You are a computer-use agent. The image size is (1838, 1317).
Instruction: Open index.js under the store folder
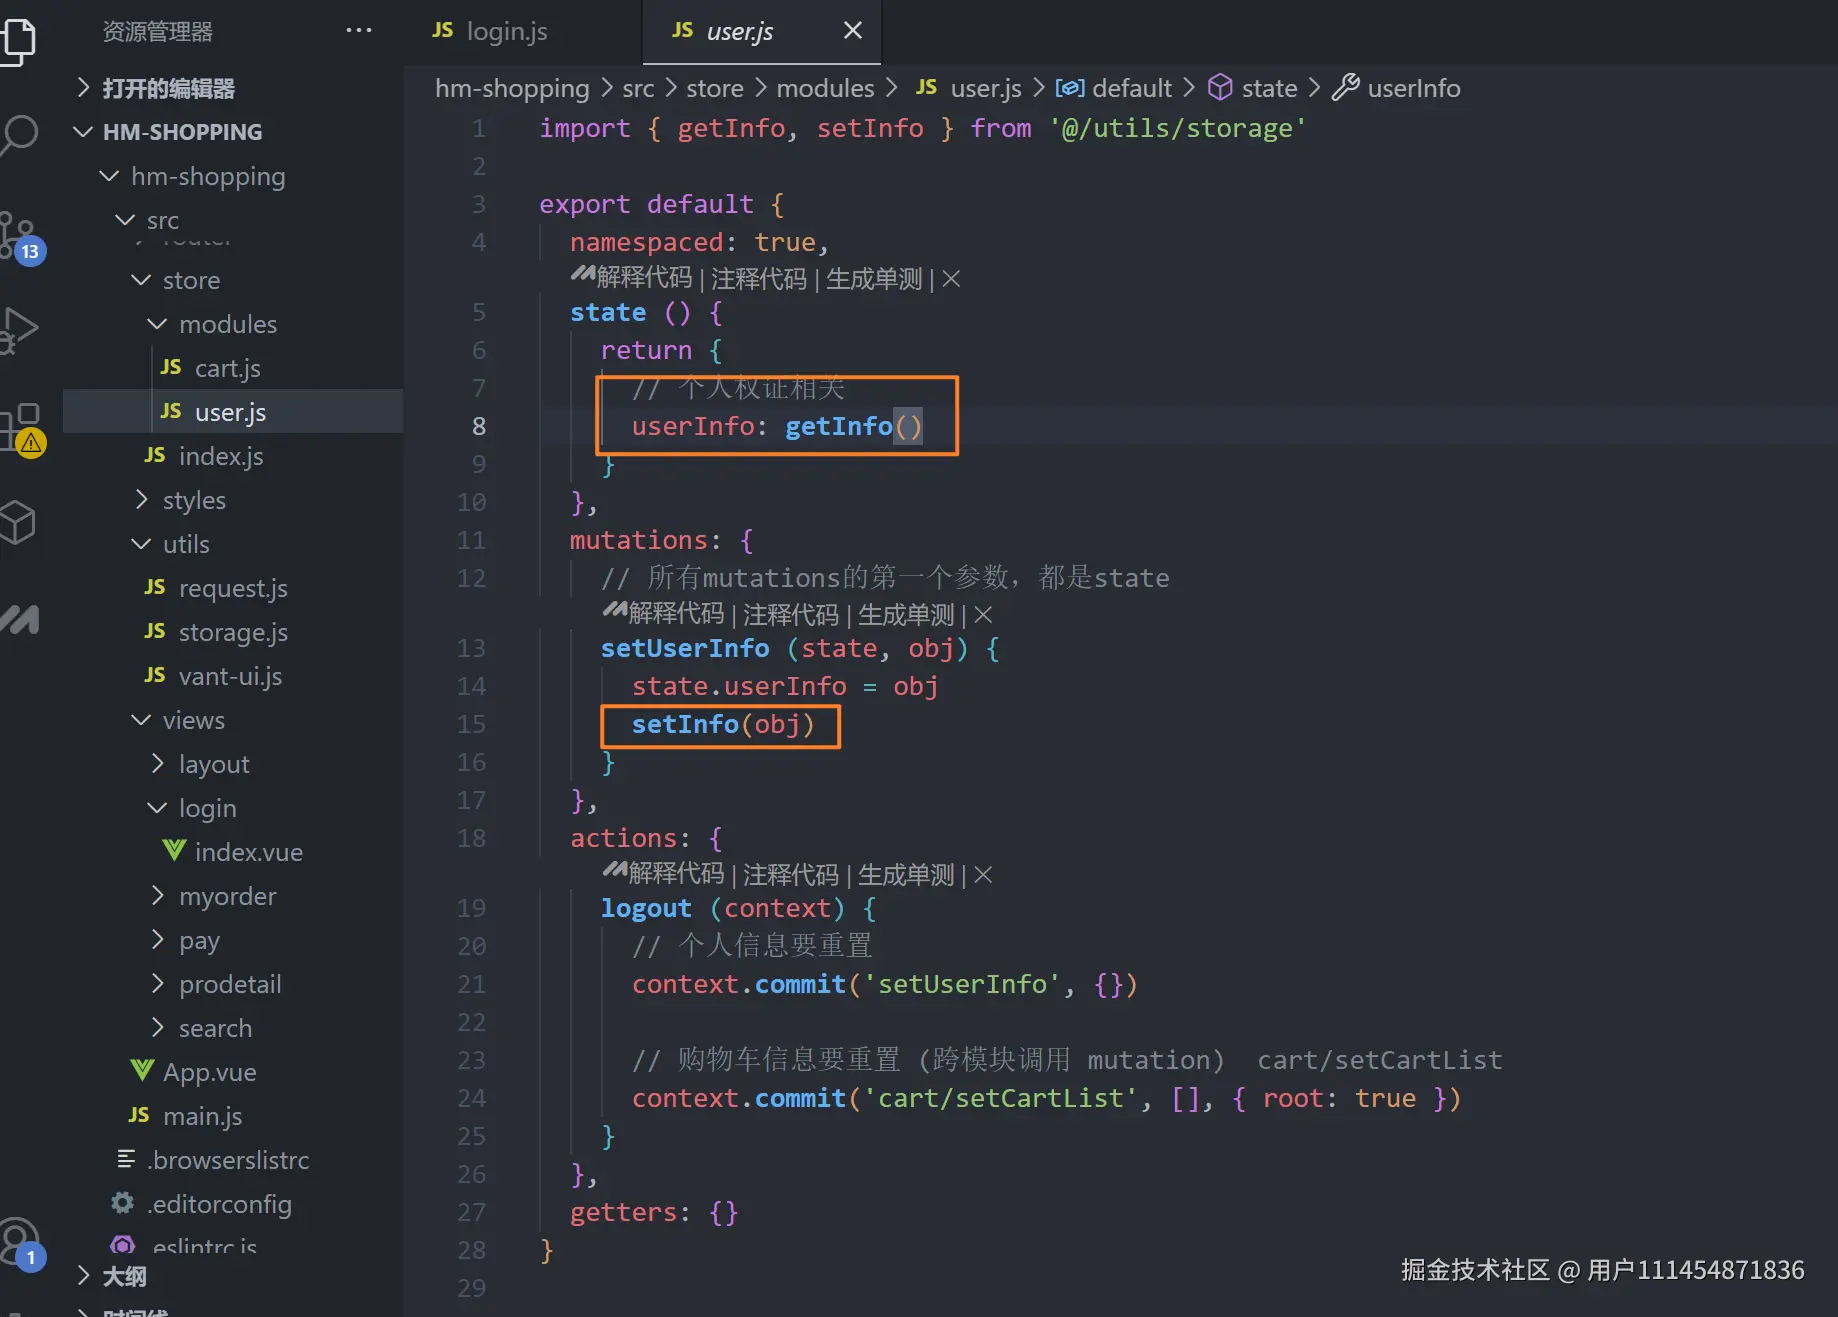233,456
